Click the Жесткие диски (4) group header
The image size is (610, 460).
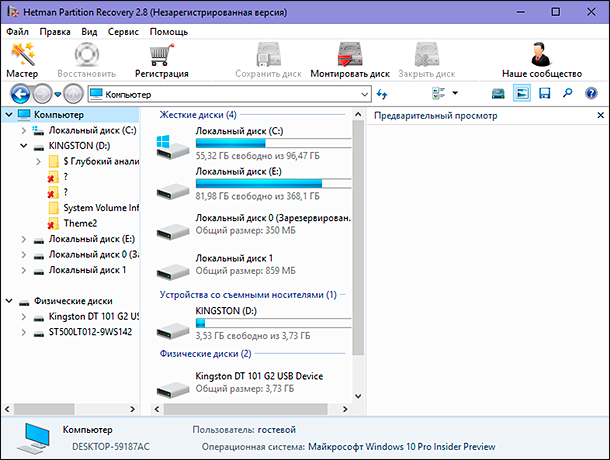click(198, 115)
